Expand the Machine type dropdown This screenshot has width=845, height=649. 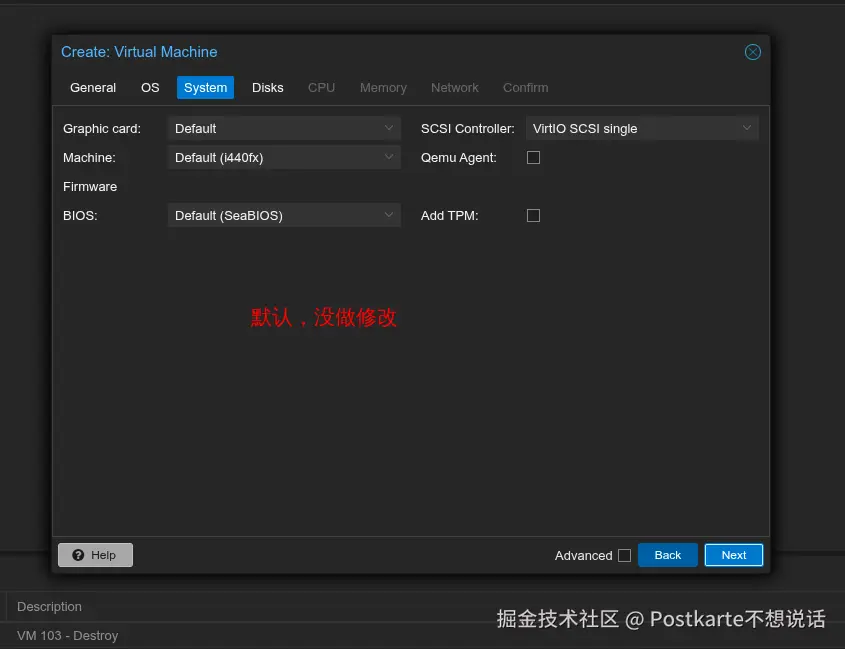coord(284,157)
